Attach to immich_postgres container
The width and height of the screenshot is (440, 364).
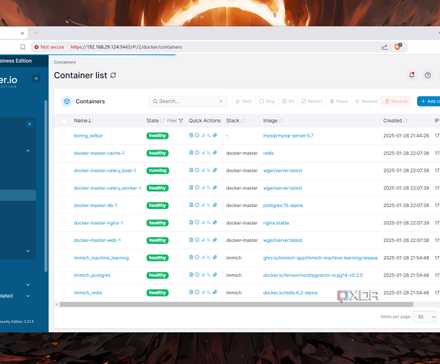[215, 275]
